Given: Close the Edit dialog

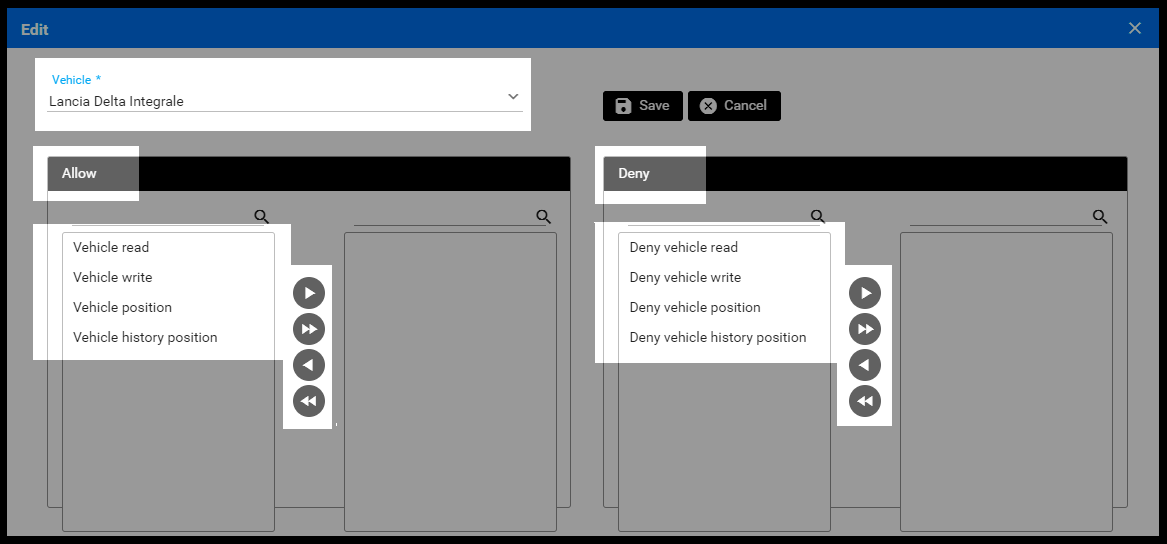Looking at the screenshot, I should pyautogui.click(x=1135, y=28).
